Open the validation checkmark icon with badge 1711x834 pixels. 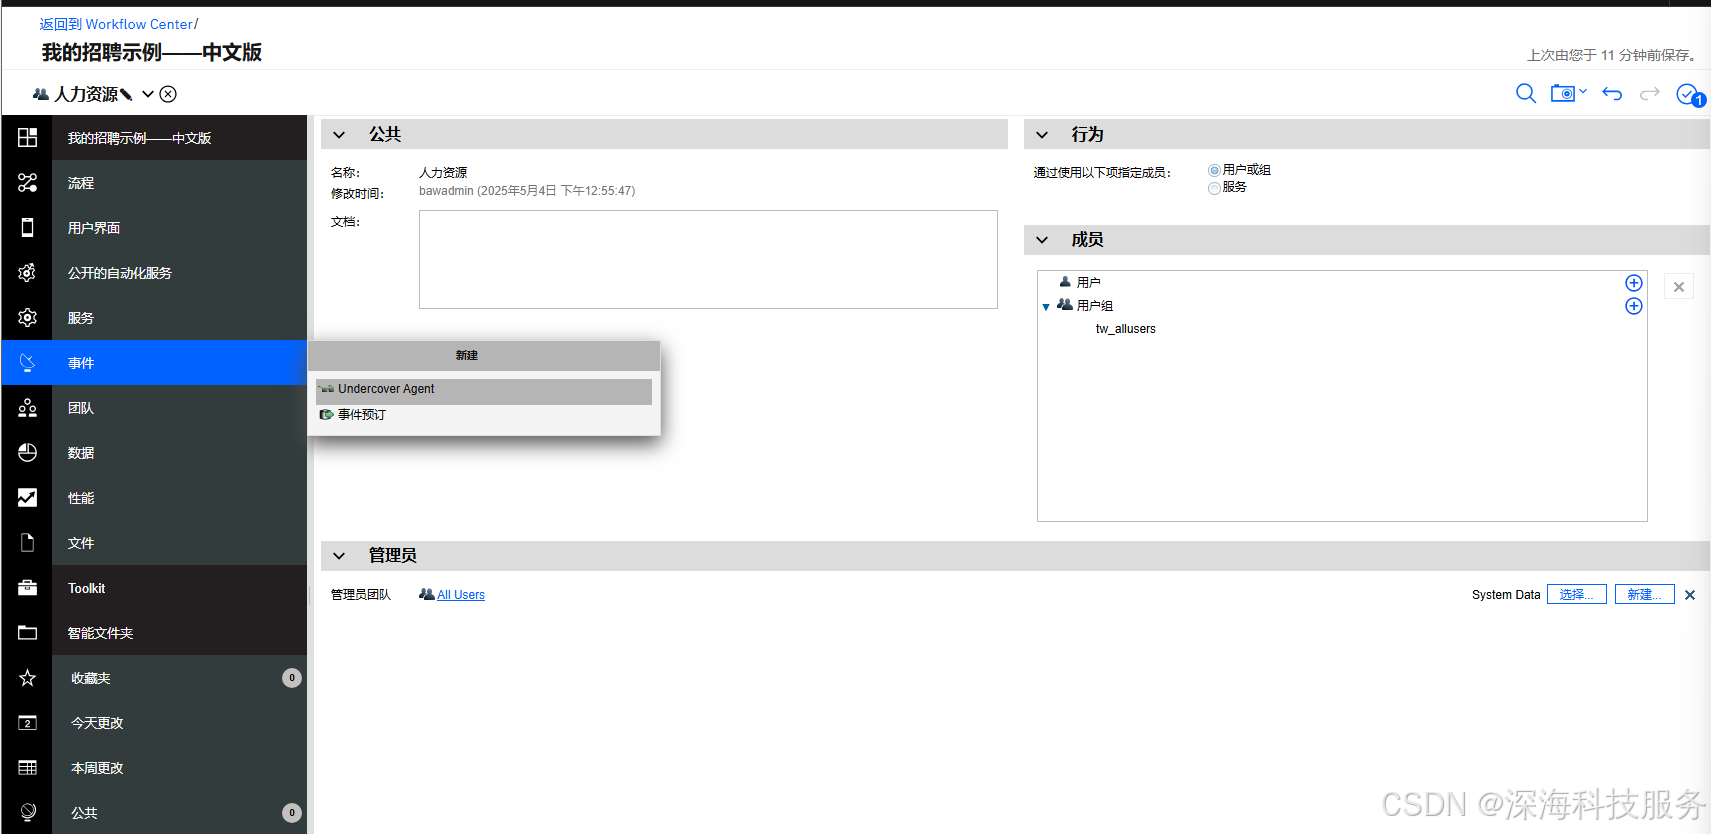tap(1690, 95)
